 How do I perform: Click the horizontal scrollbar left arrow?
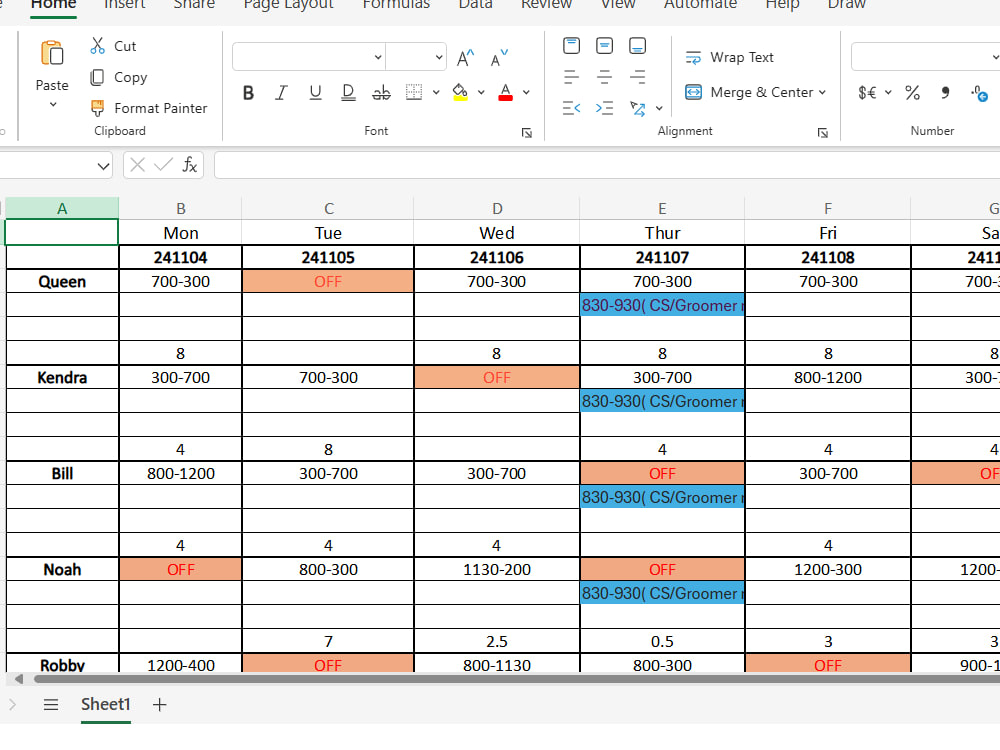click(x=19, y=679)
